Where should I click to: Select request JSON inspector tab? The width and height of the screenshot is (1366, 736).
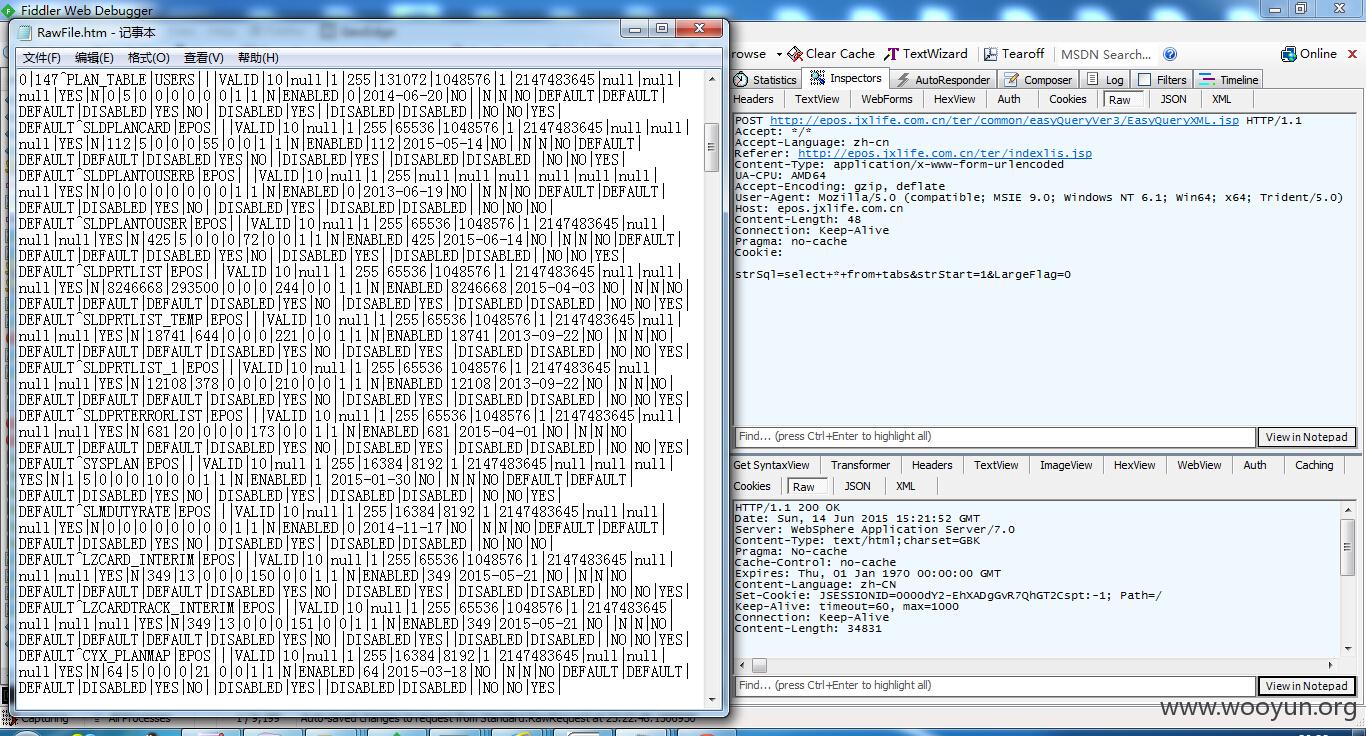1173,99
